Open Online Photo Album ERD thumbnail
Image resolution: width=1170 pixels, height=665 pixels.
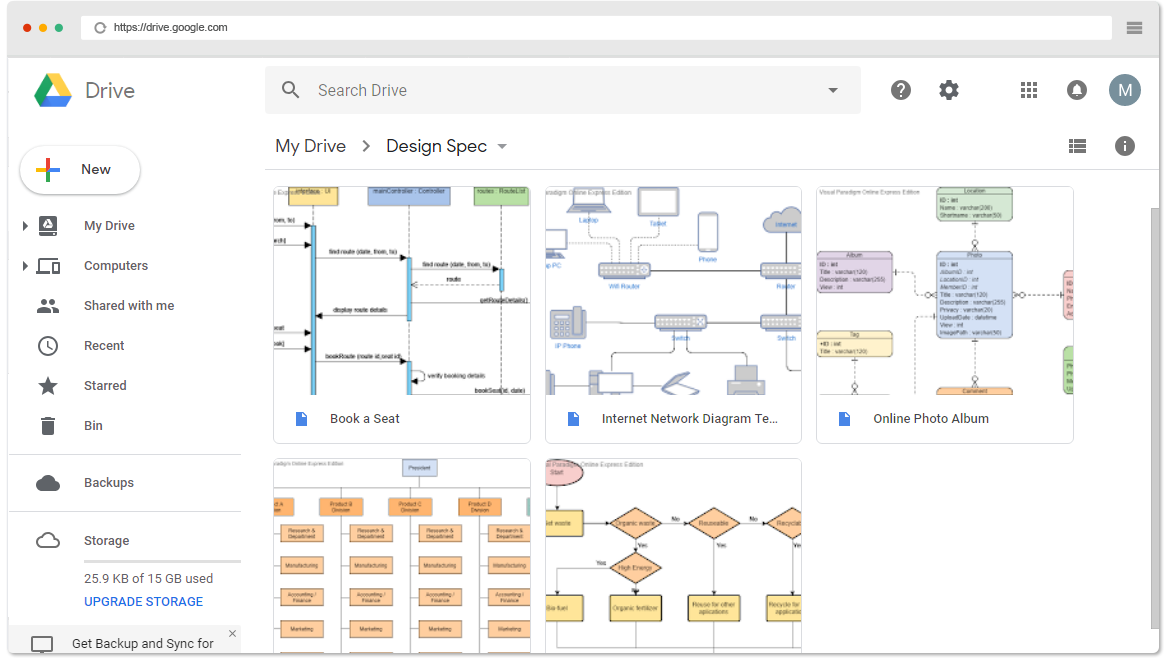click(x=945, y=291)
